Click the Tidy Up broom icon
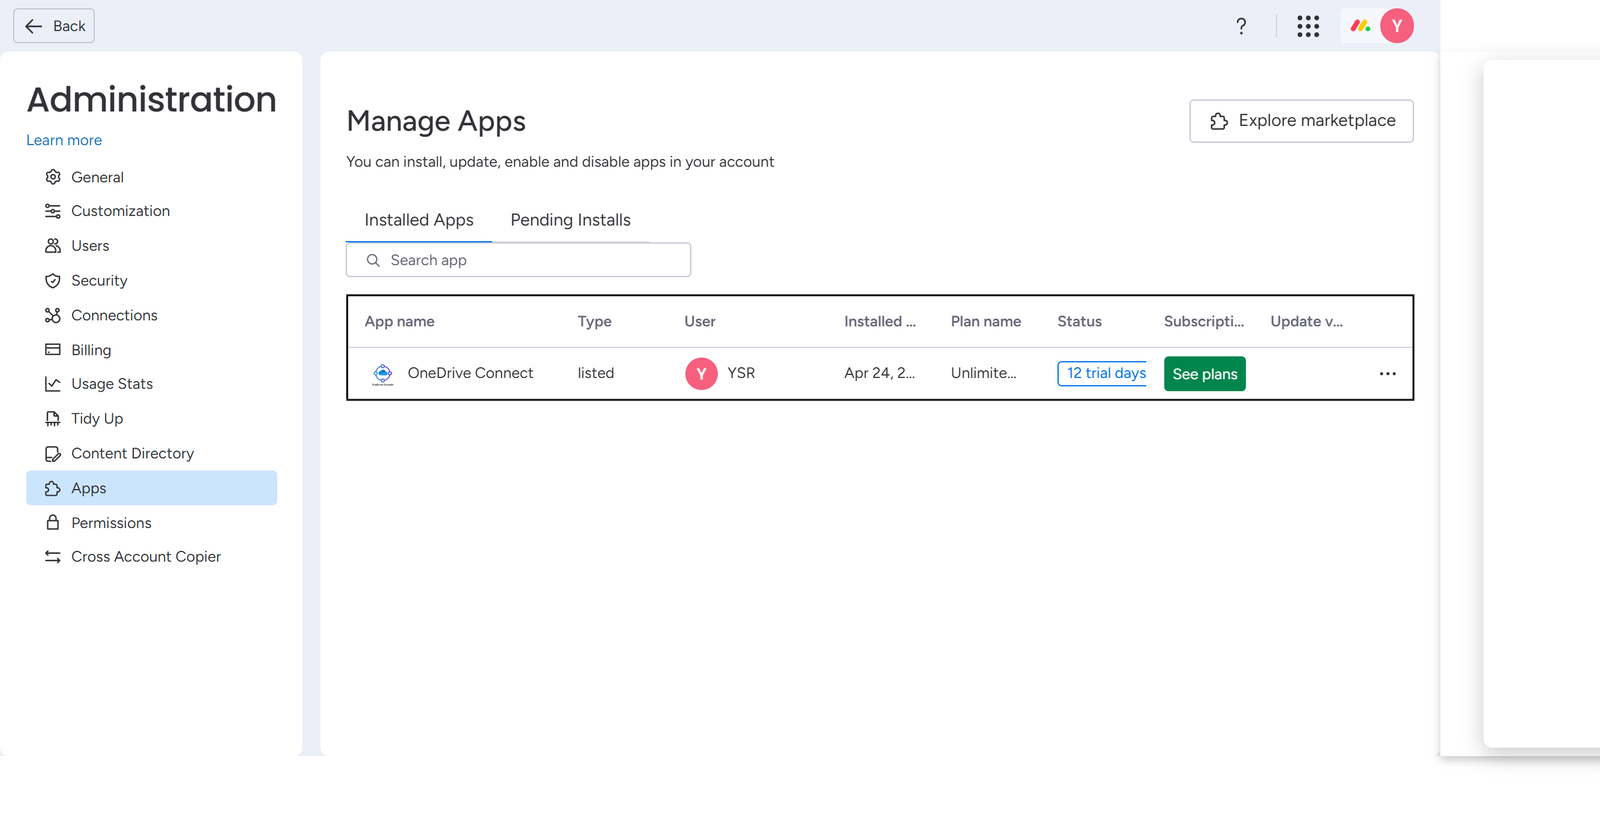 click(x=53, y=419)
